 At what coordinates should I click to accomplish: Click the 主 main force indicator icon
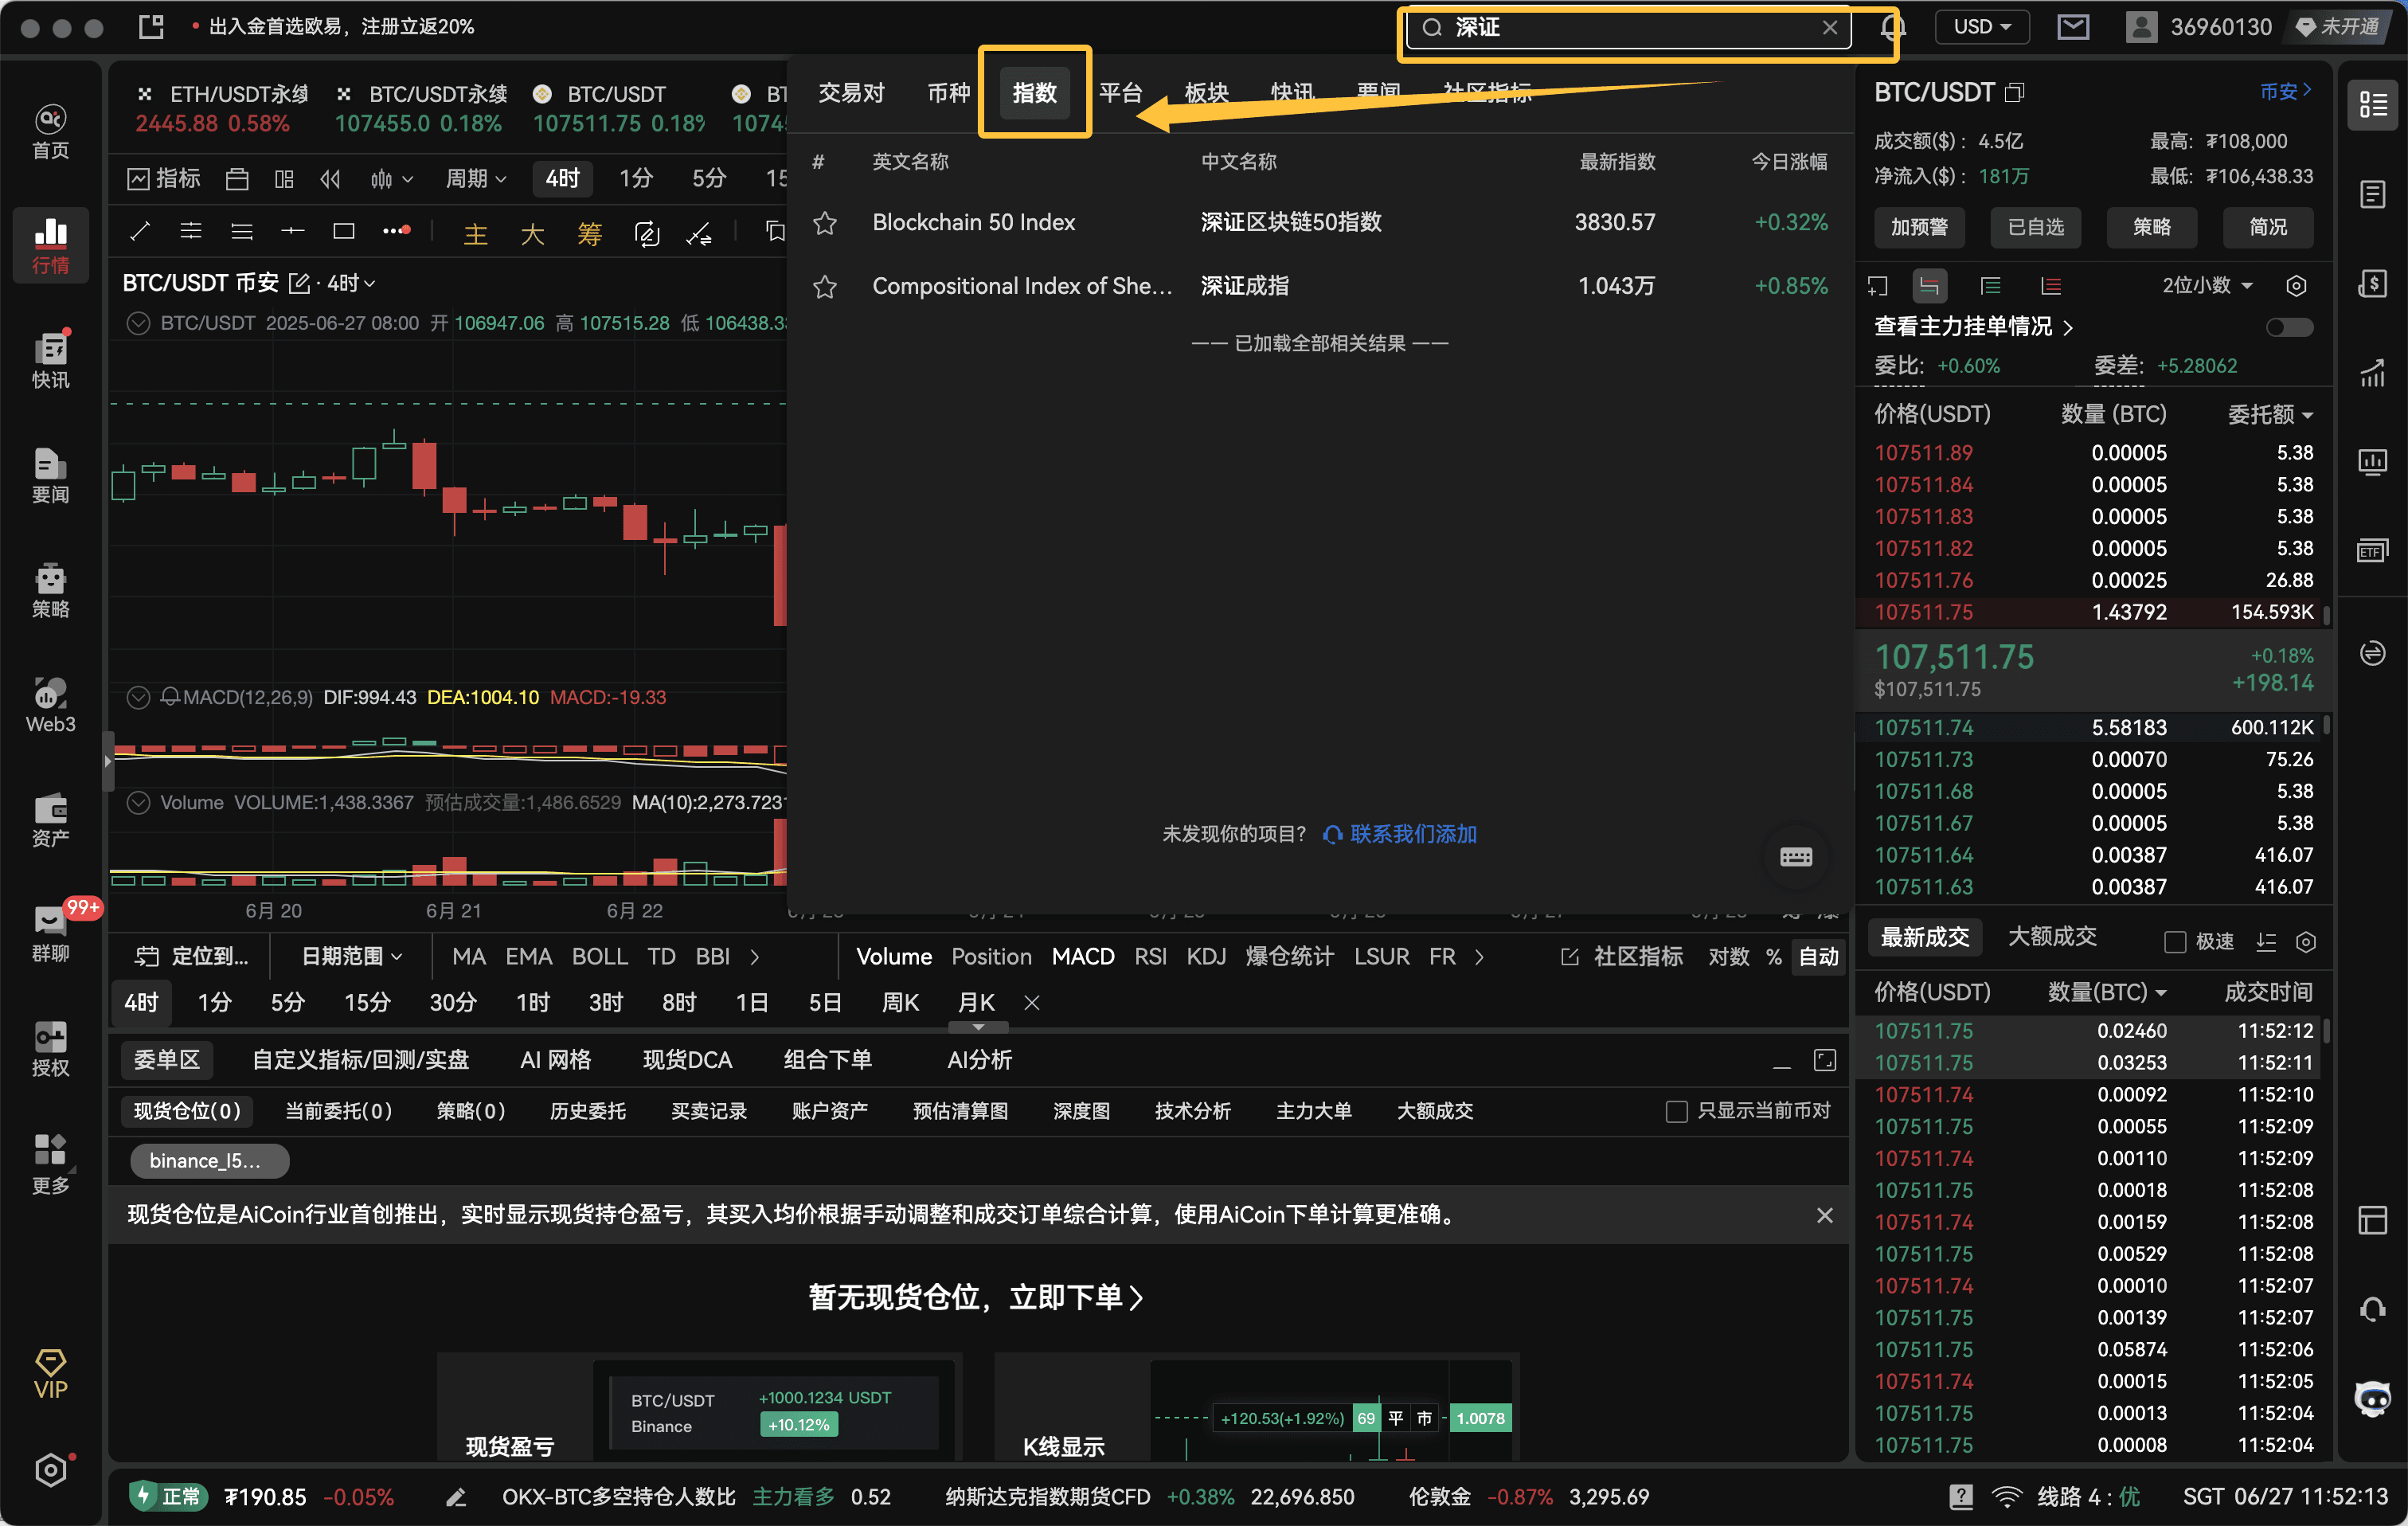(476, 233)
